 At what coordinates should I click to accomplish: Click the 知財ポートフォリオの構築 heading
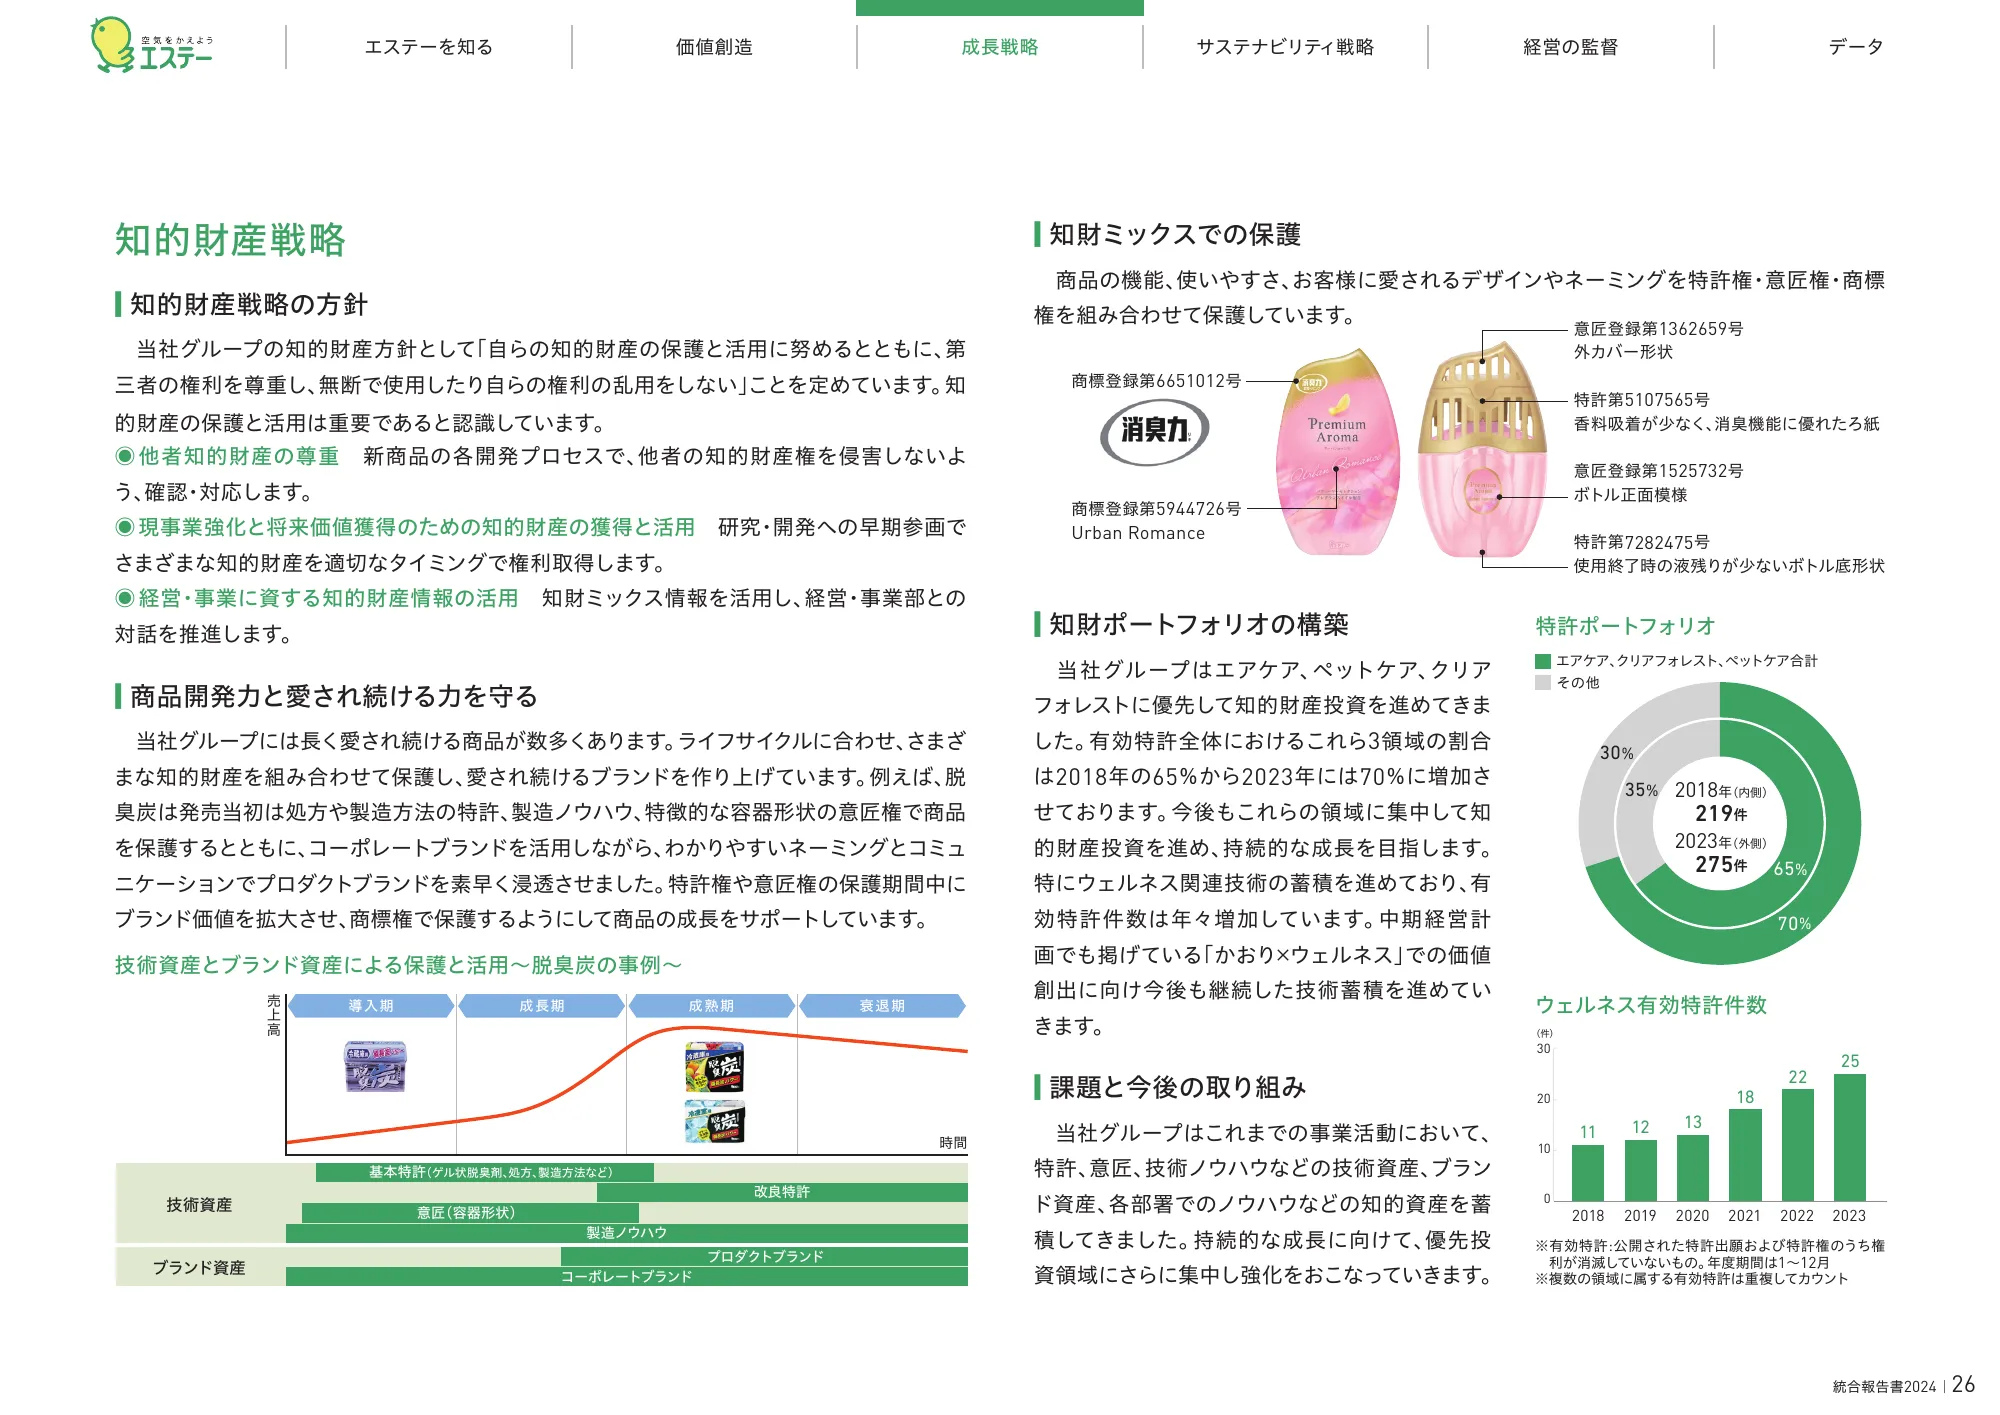click(x=1199, y=624)
